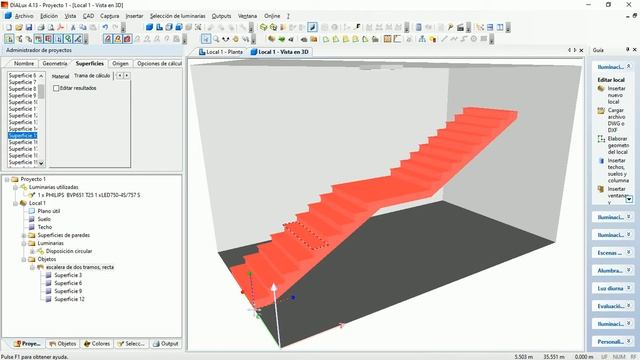Collapse the Objetos tree node
Viewport: 640px width, 360px height.
point(24,259)
